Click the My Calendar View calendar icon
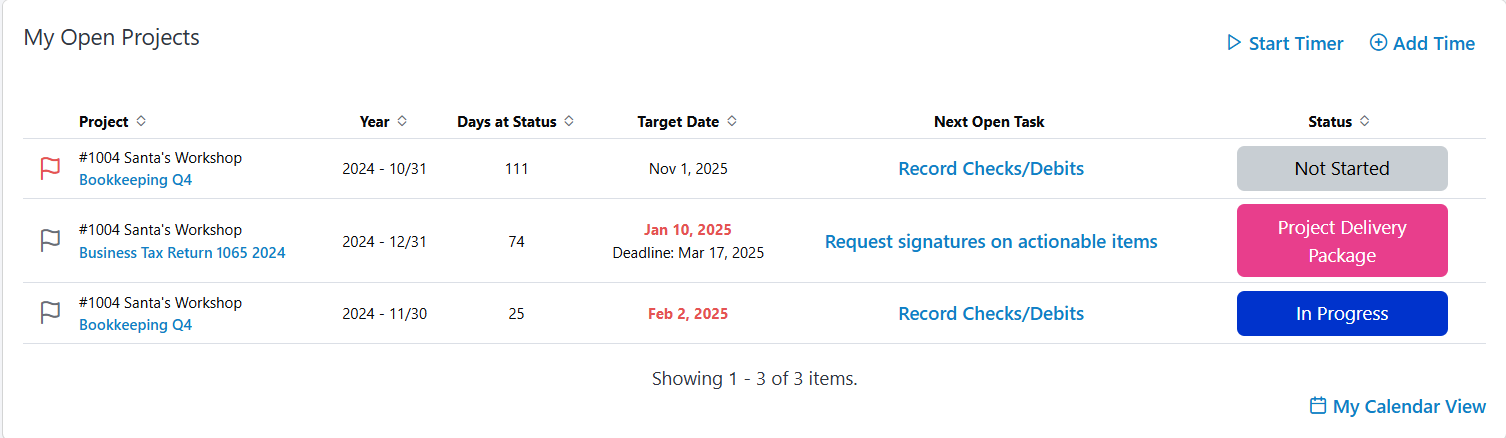Viewport: 1506px width, 438px height. point(1318,406)
